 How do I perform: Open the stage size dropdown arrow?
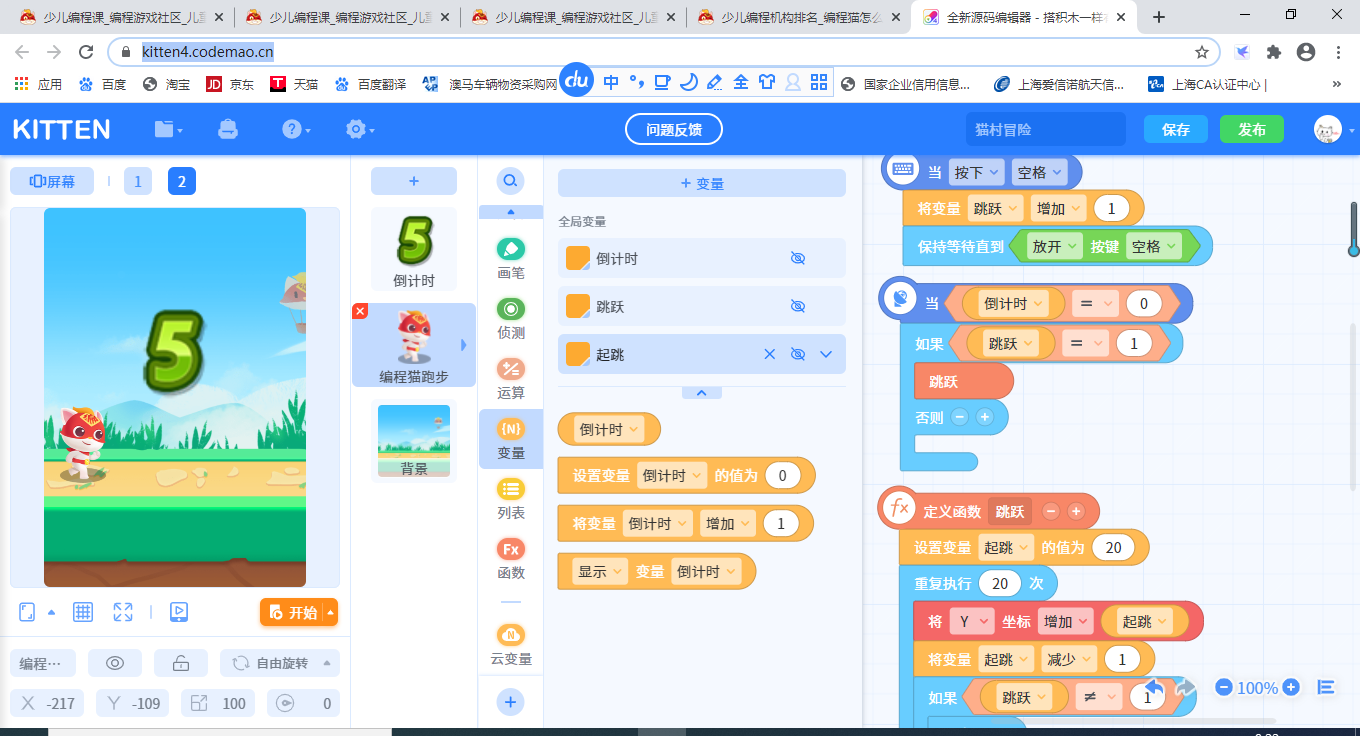(x=52, y=612)
